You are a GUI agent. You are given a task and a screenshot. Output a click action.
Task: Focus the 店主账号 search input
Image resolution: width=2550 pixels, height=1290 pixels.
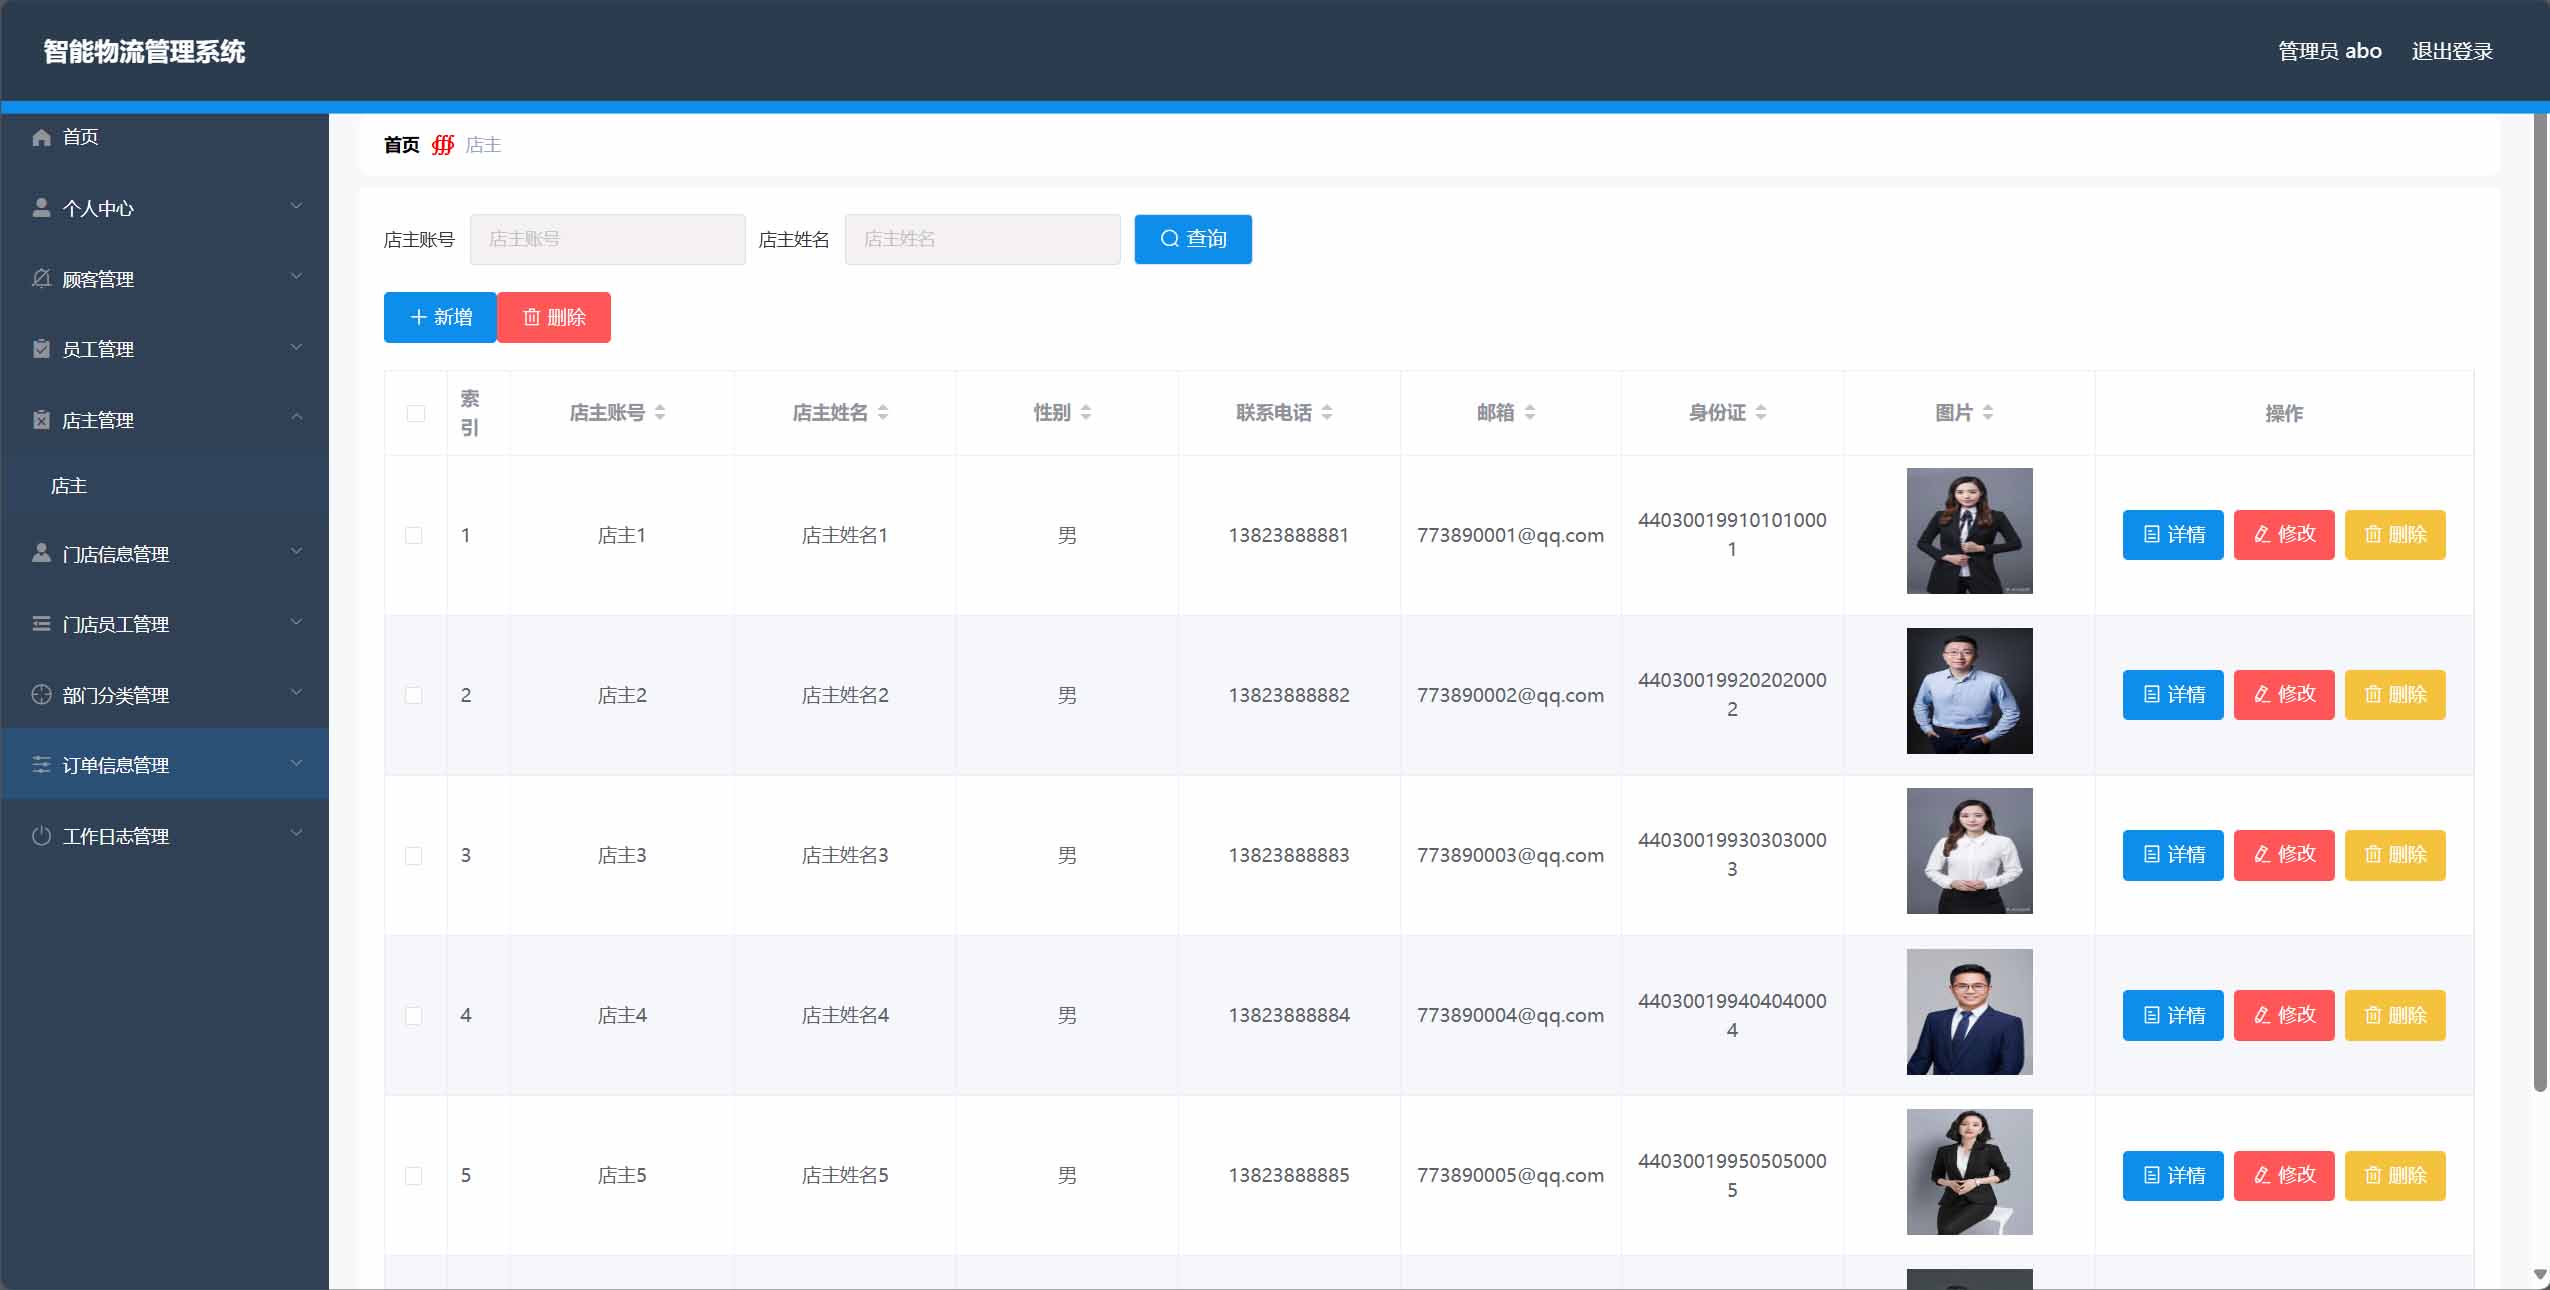(608, 239)
